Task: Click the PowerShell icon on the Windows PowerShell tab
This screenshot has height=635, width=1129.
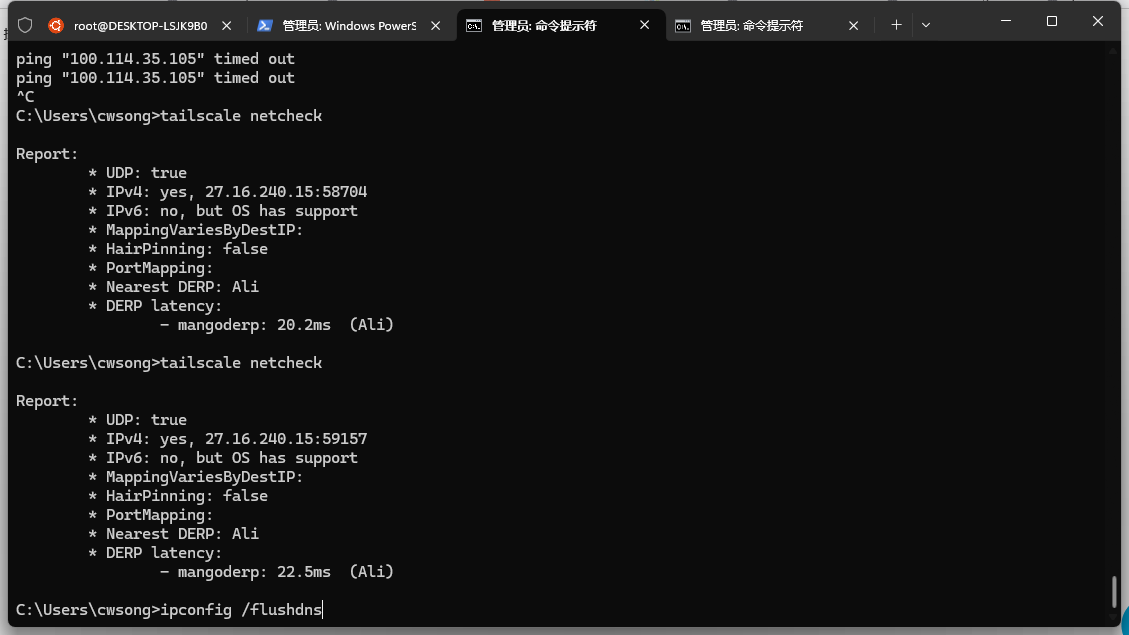Action: click(264, 26)
